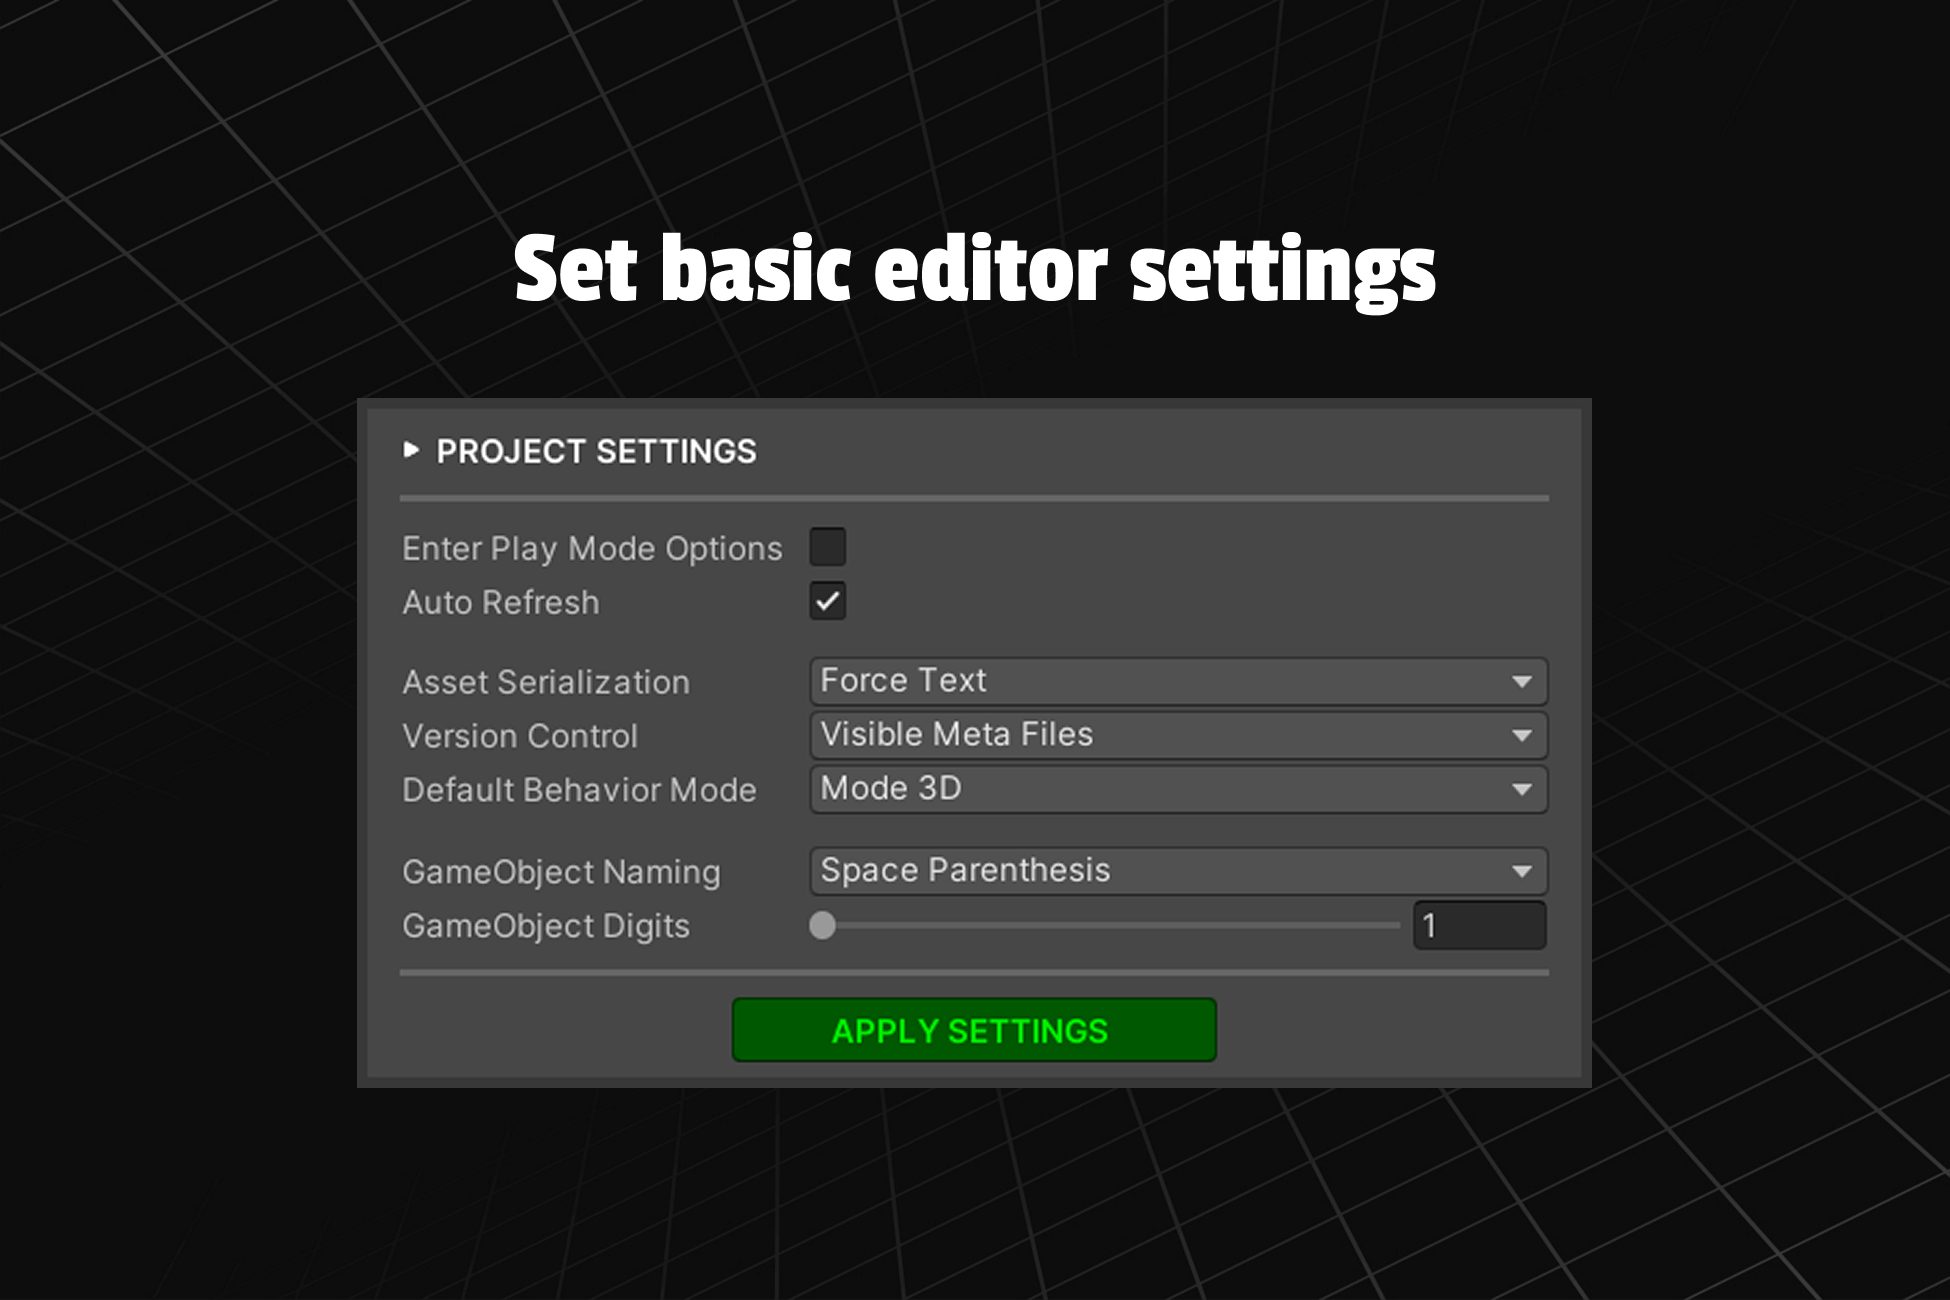Open the Default Behavior Mode dropdown
This screenshot has height=1300, width=1950.
(1178, 789)
